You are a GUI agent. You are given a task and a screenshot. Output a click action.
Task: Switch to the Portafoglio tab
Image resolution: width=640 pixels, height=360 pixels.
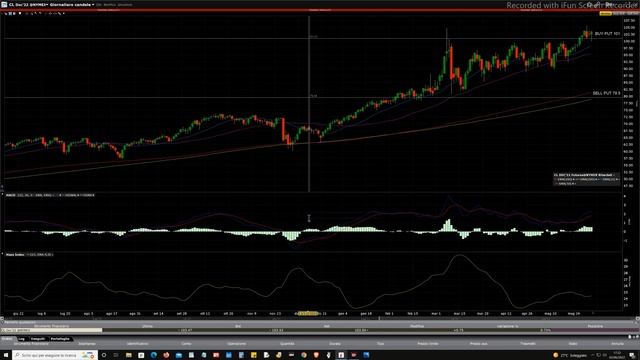pyautogui.click(x=60, y=339)
